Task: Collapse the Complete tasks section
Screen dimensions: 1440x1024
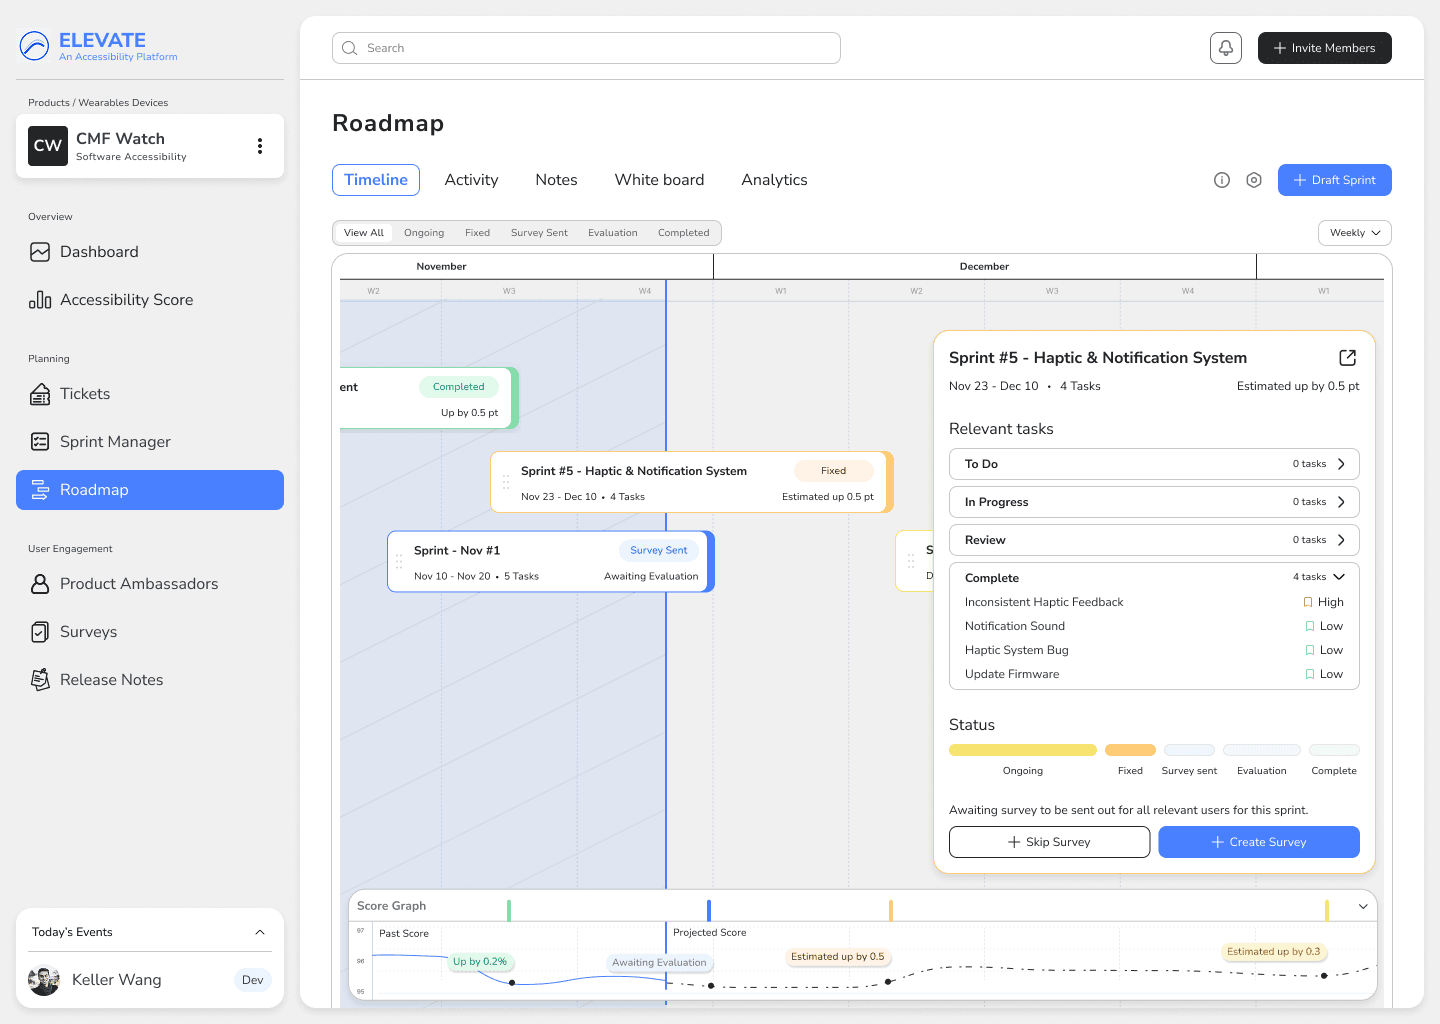Action: (x=1339, y=577)
